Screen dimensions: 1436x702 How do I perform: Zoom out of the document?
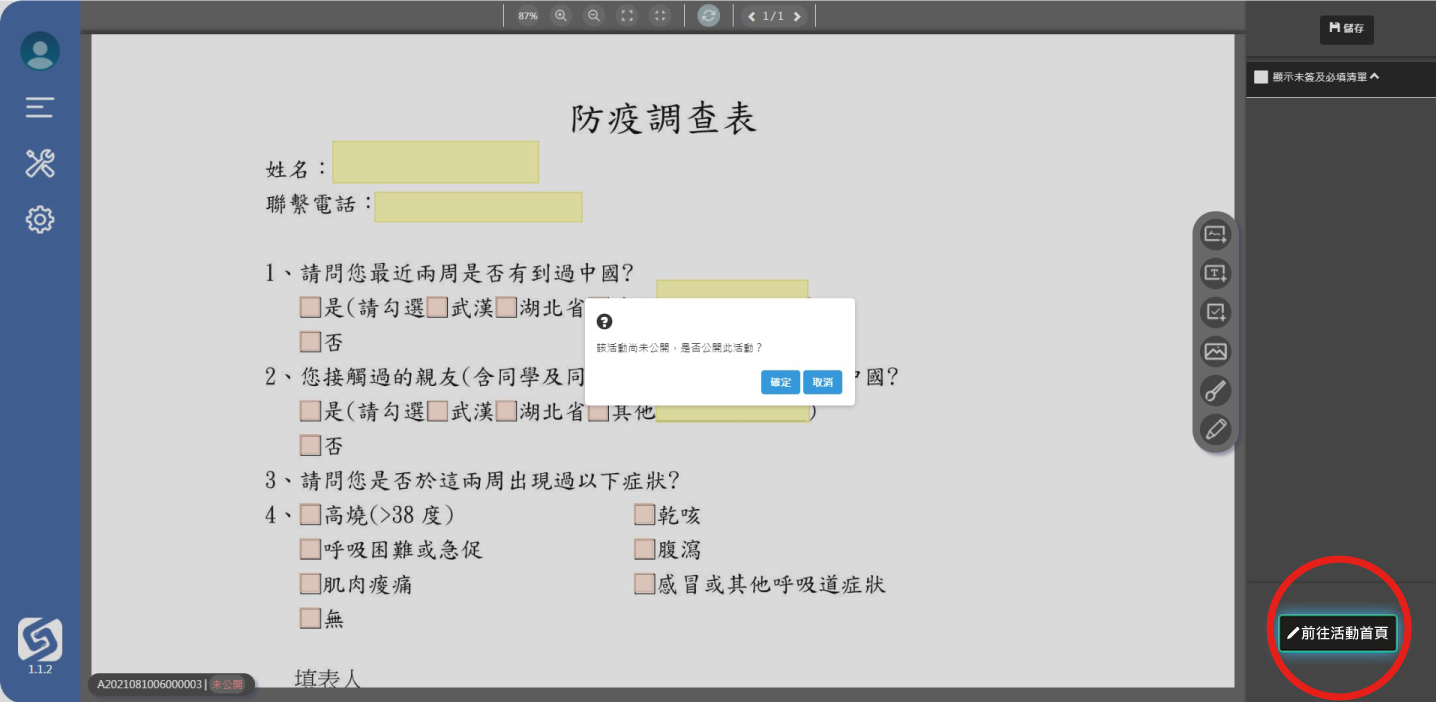(594, 16)
